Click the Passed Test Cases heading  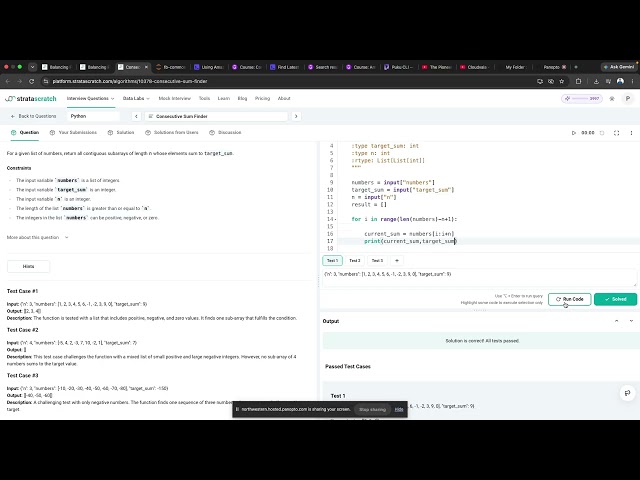click(348, 367)
